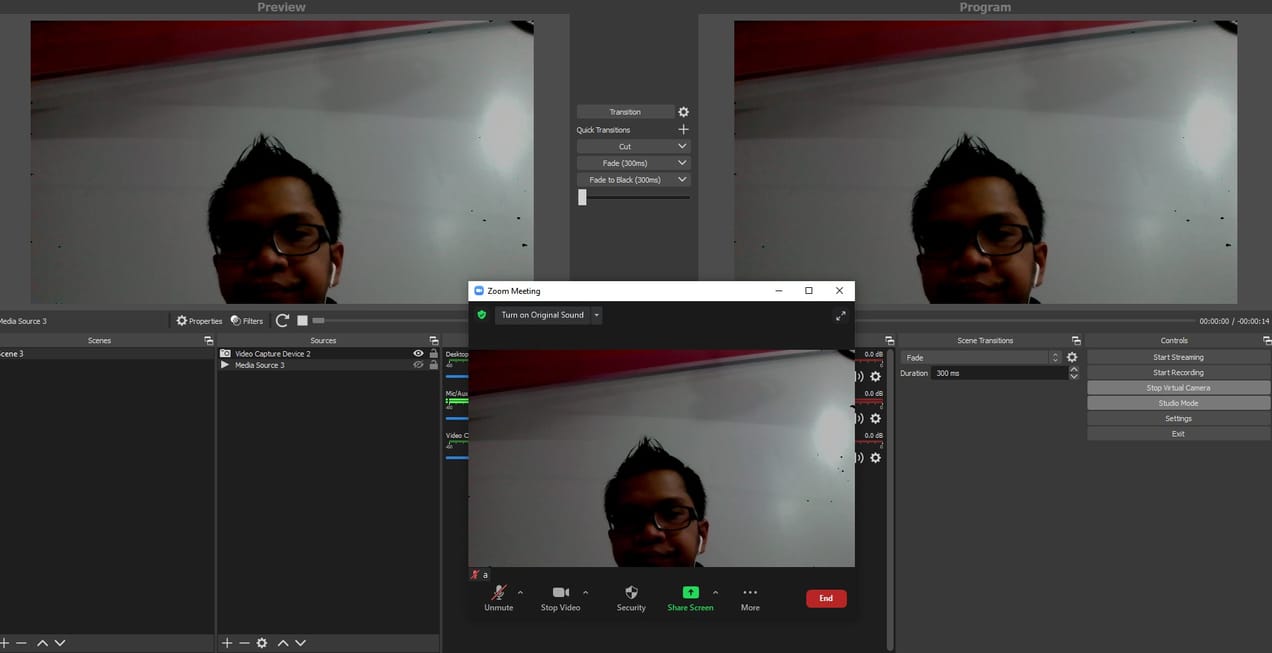Show the Media Source 3 source

point(417,364)
